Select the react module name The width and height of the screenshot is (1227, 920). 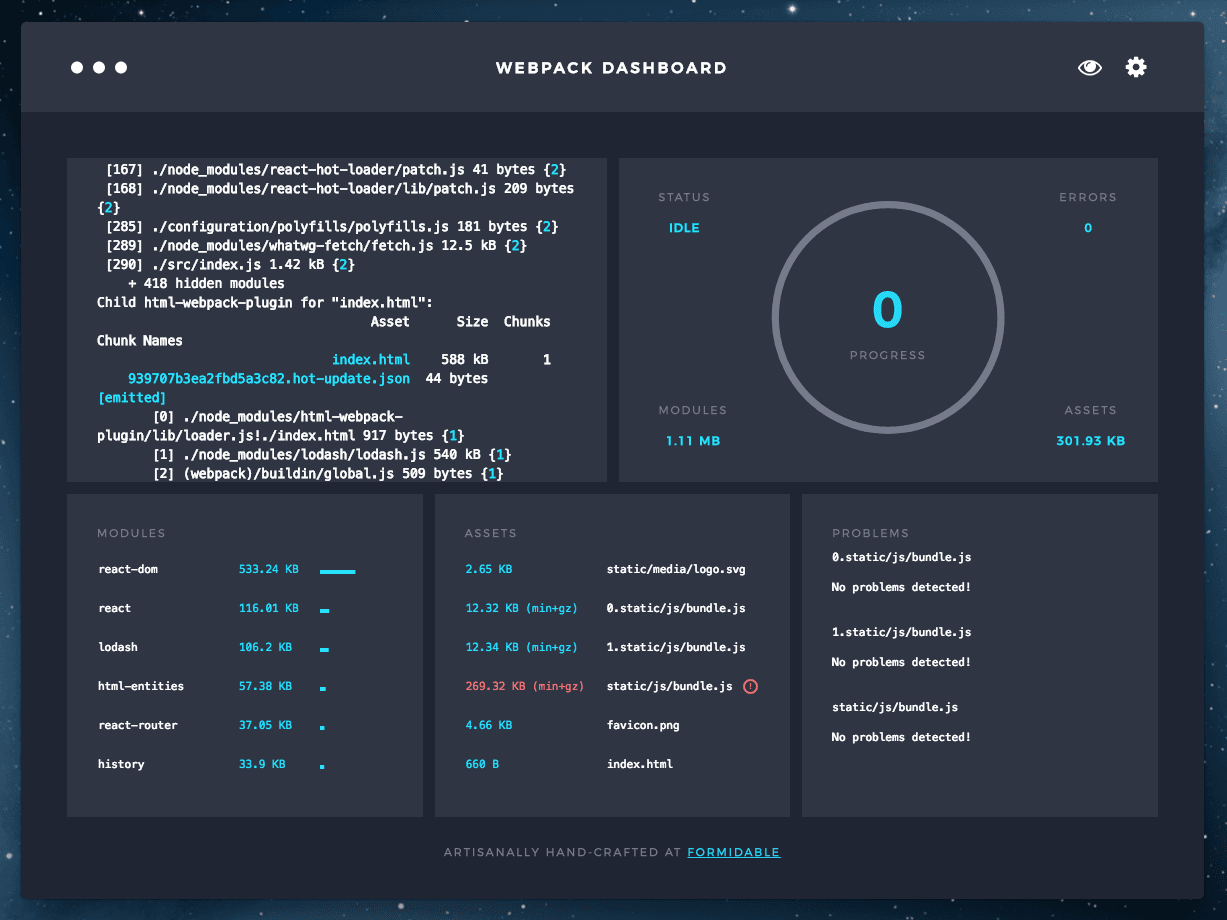[x=115, y=608]
